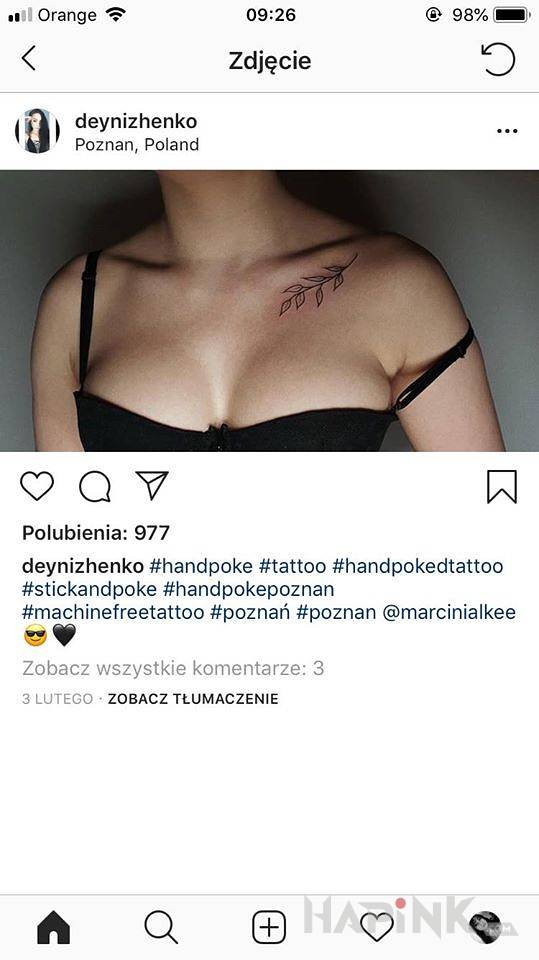
Task: Tap the refresh icon in header
Action: coord(498,59)
